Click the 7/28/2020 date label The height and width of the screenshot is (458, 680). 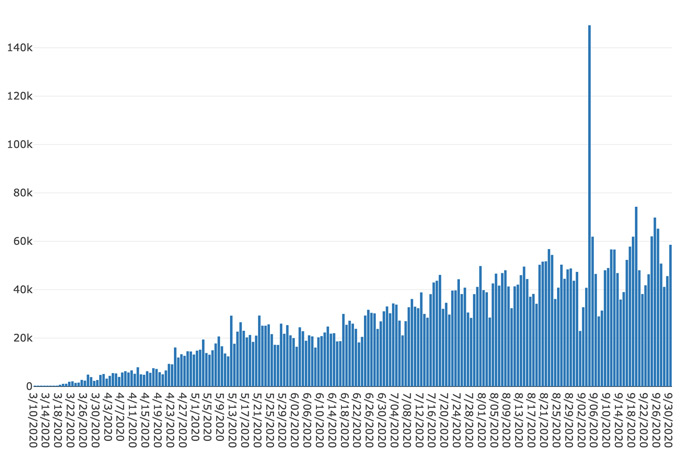[x=469, y=419]
